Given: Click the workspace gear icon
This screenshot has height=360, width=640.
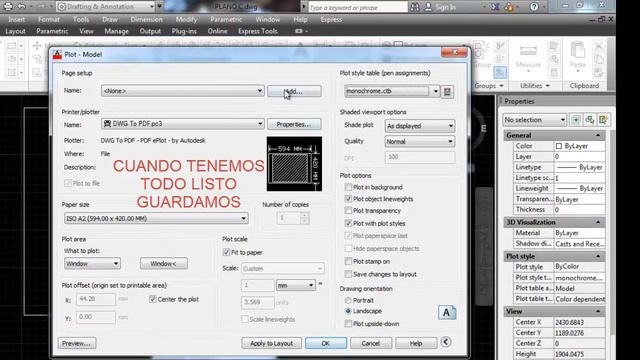Looking at the screenshot, I should pos(61,7).
